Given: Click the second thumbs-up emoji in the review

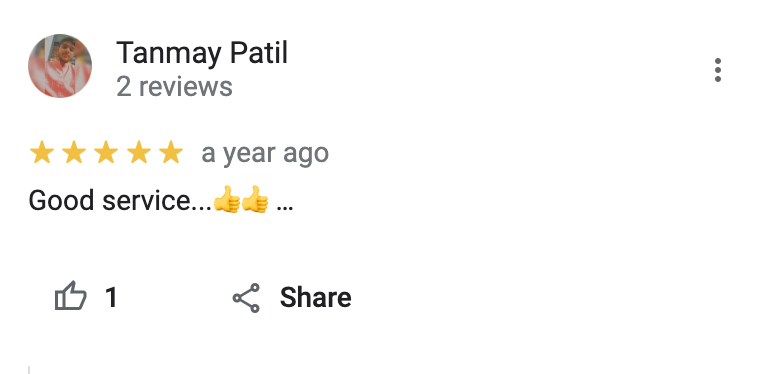Looking at the screenshot, I should tap(255, 199).
